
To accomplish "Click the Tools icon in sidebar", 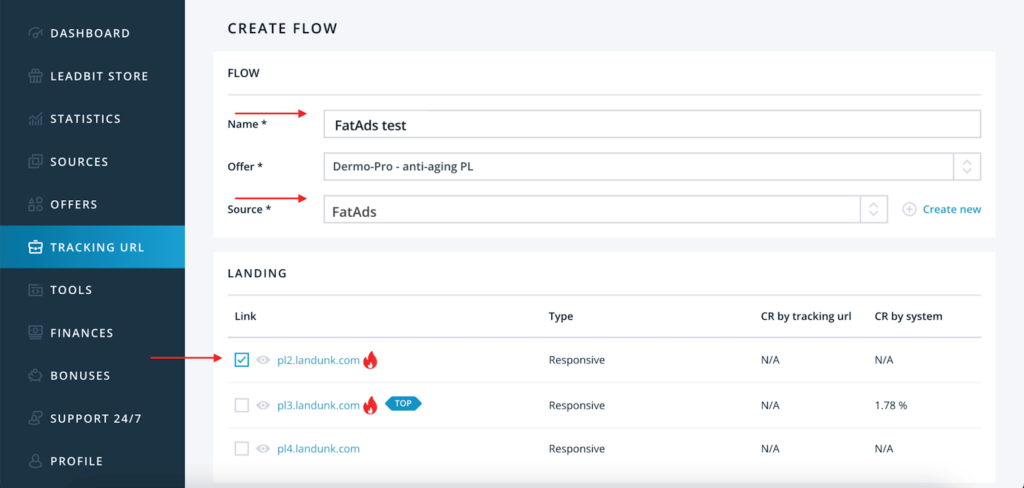I will tap(35, 290).
